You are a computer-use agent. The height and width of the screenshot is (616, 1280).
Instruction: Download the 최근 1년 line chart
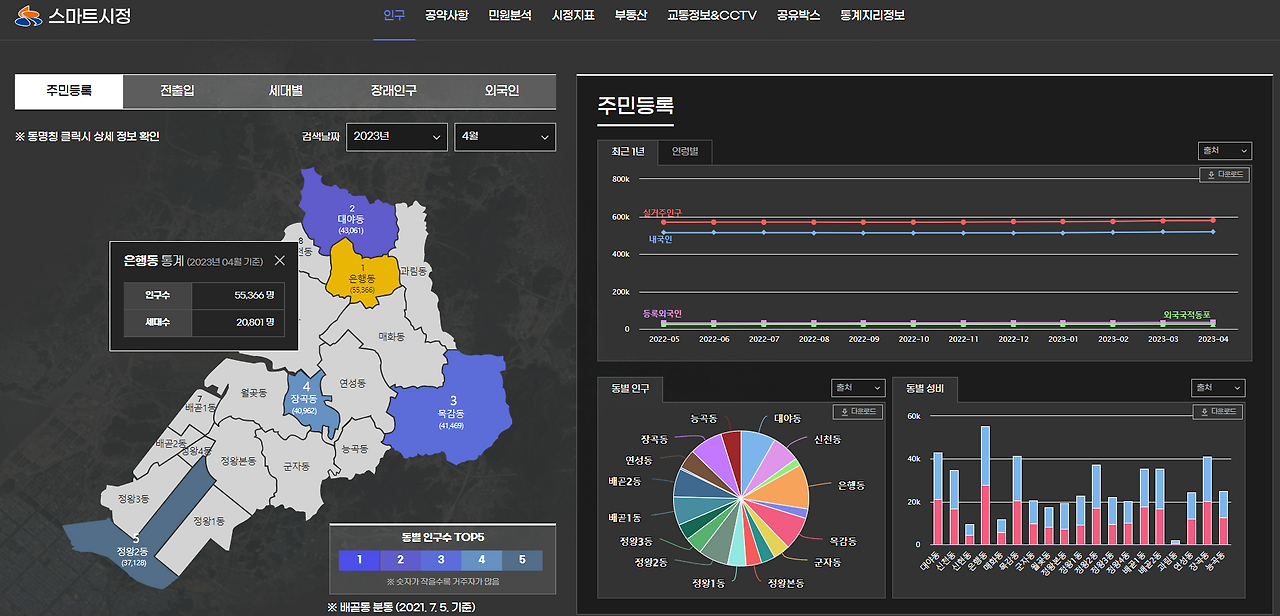click(x=1224, y=175)
